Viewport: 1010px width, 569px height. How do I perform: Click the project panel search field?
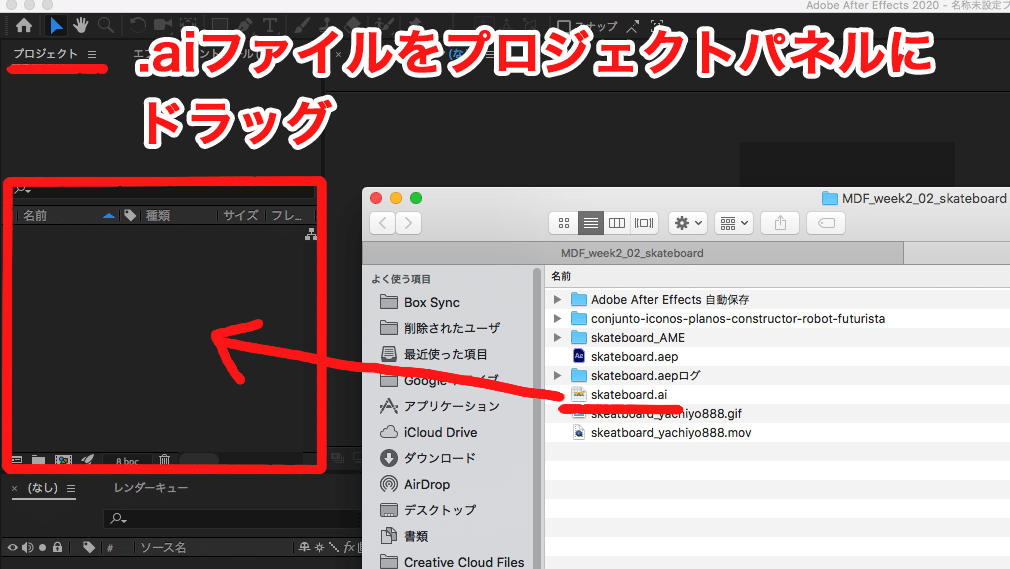[164, 189]
